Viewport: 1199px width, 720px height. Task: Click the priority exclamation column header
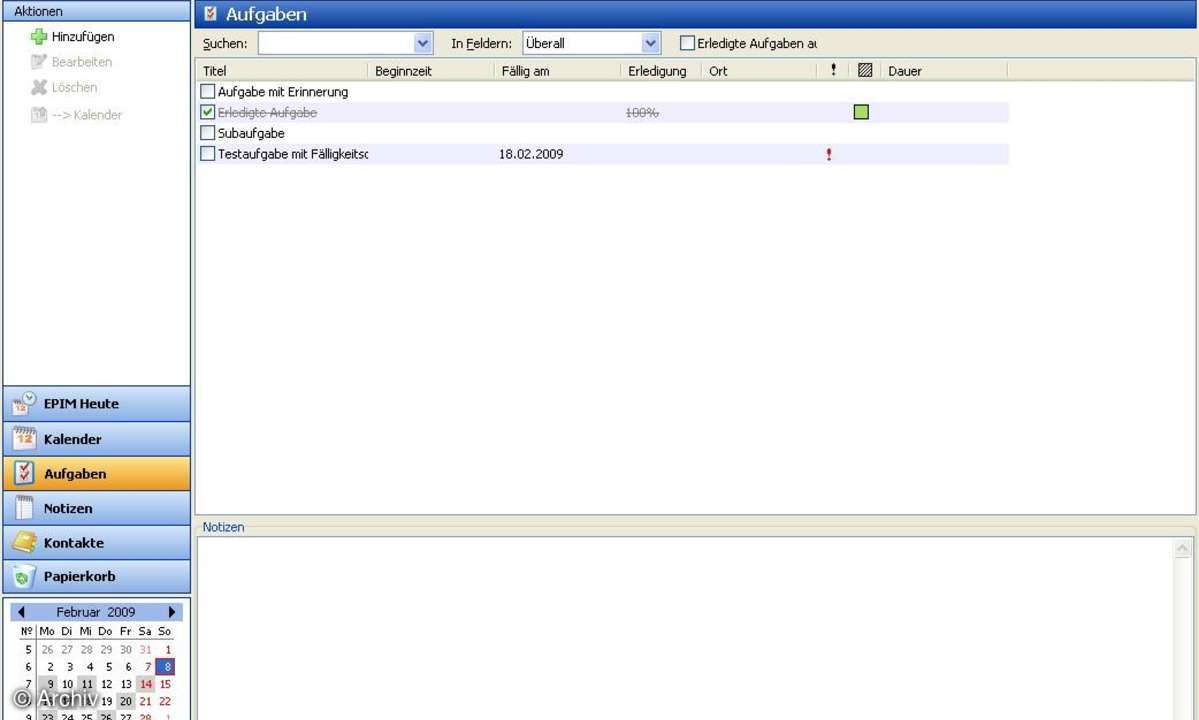pyautogui.click(x=833, y=70)
